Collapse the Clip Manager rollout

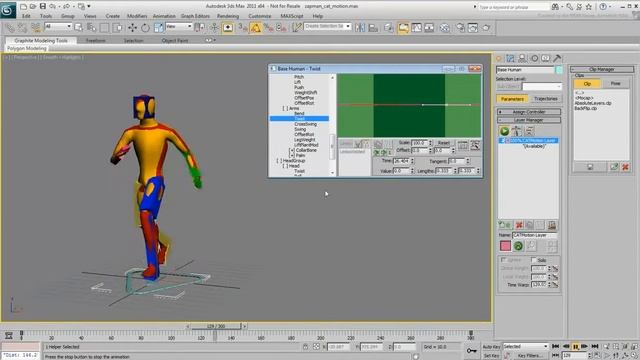tap(602, 69)
